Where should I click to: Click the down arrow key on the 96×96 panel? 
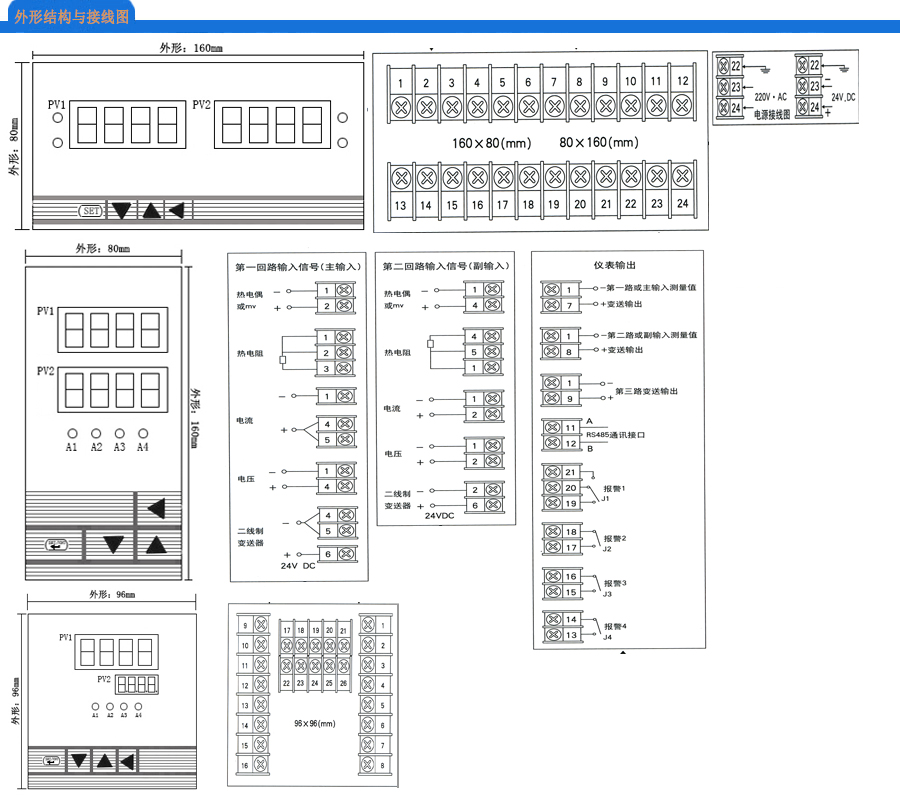[78, 761]
